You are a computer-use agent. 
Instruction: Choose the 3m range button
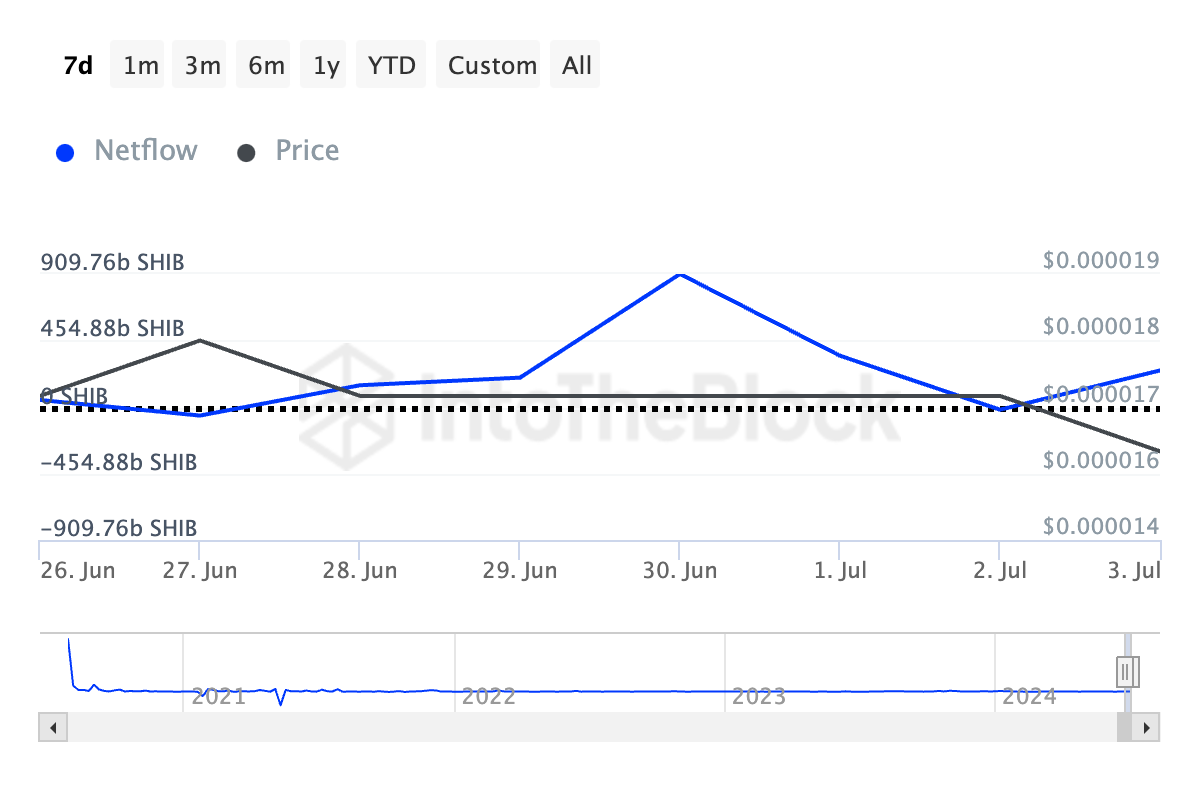pos(203,66)
